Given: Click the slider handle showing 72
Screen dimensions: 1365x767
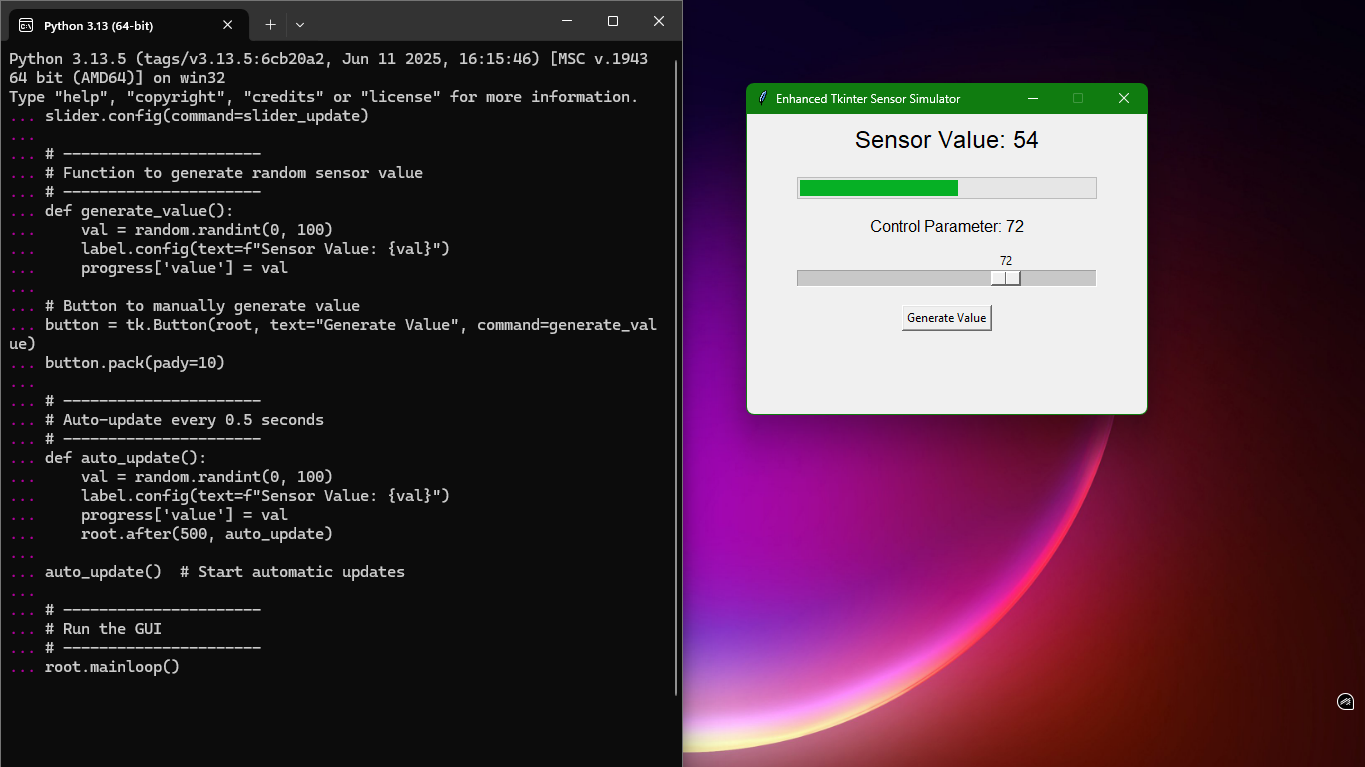Looking at the screenshot, I should (1005, 277).
